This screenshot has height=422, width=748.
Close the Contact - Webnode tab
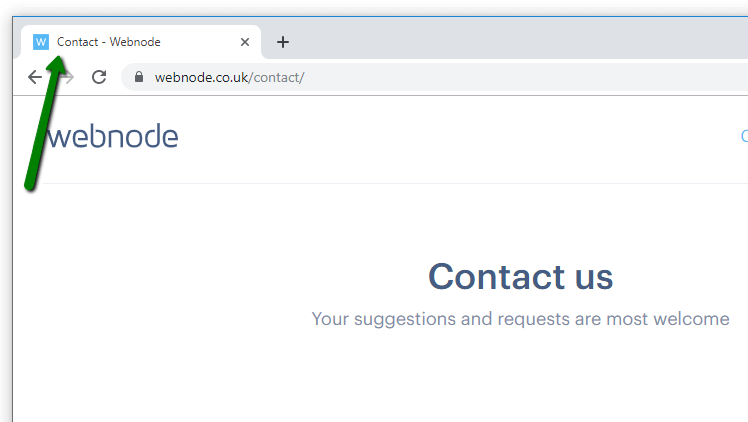pyautogui.click(x=245, y=42)
